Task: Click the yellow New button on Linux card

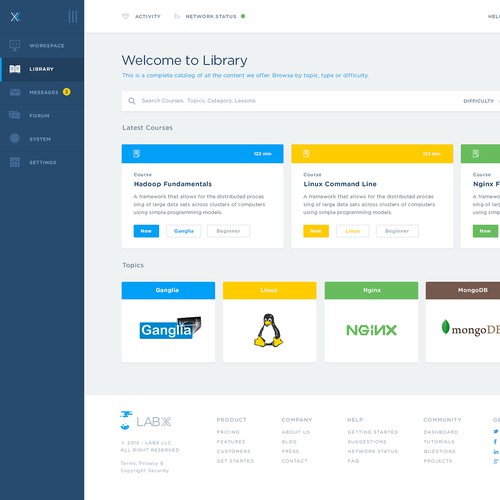Action: click(316, 231)
